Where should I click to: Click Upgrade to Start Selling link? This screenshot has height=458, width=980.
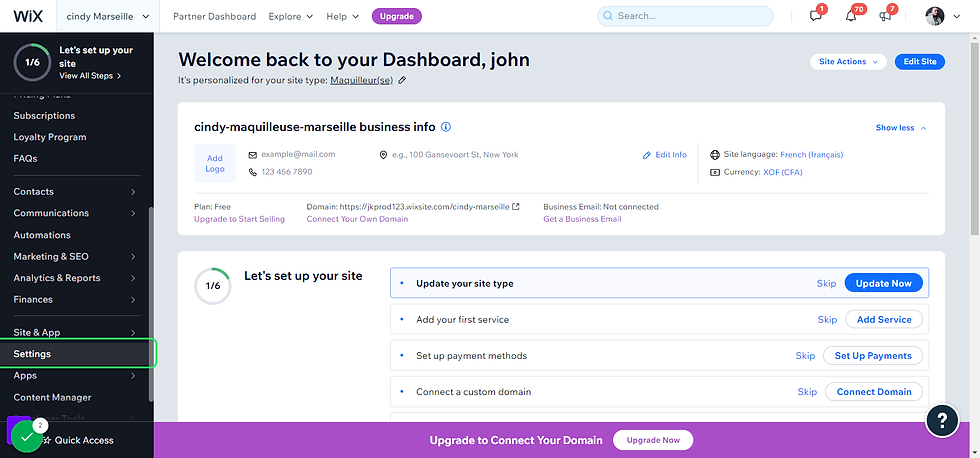tap(239, 219)
